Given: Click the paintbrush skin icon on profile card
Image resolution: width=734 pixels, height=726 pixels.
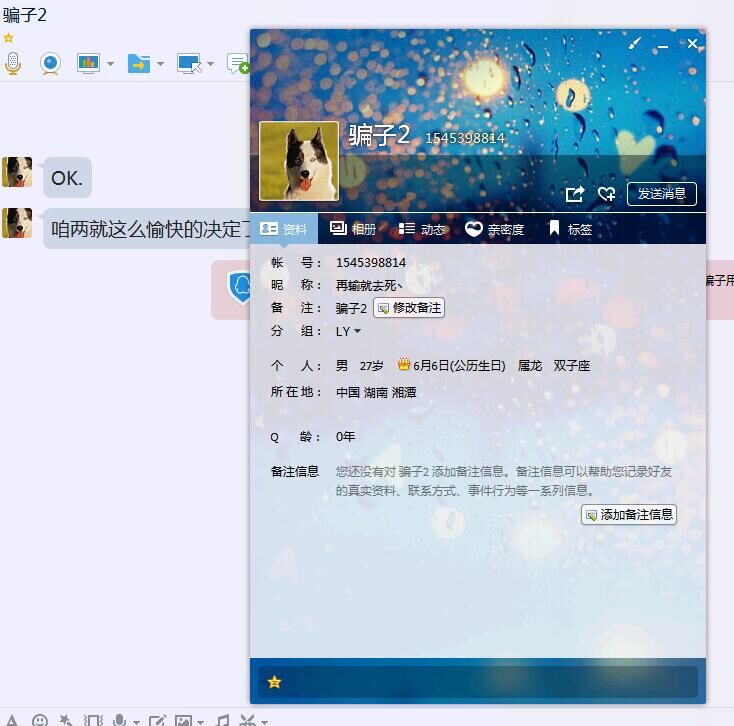Looking at the screenshot, I should [634, 44].
